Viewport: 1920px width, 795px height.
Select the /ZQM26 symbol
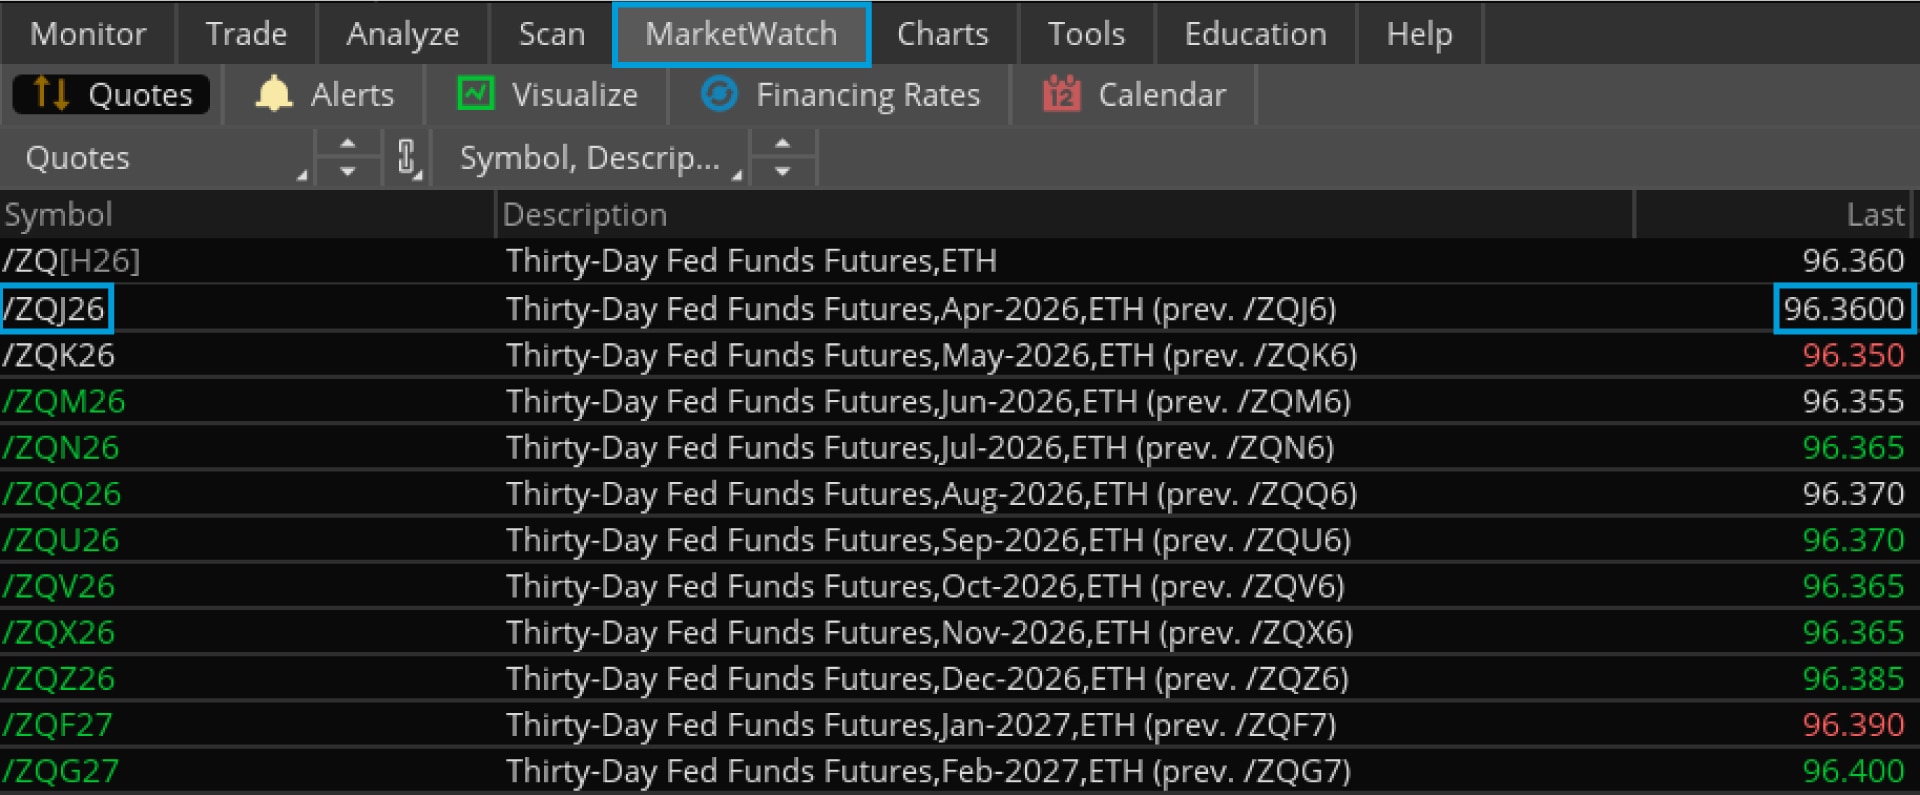point(63,402)
